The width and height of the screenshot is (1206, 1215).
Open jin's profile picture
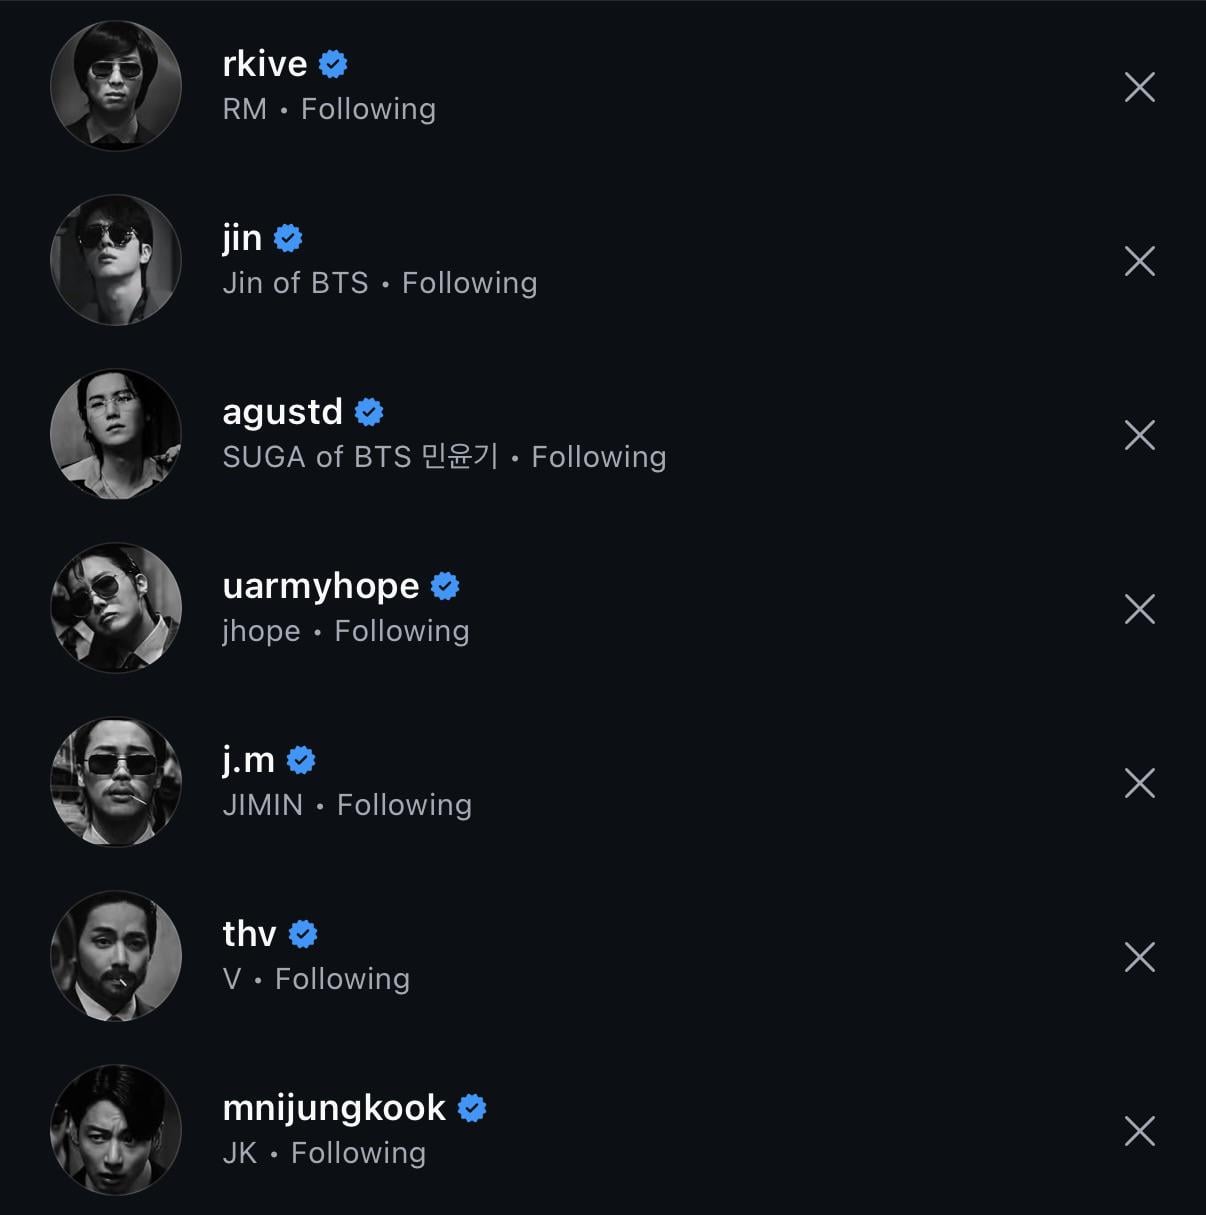(115, 260)
